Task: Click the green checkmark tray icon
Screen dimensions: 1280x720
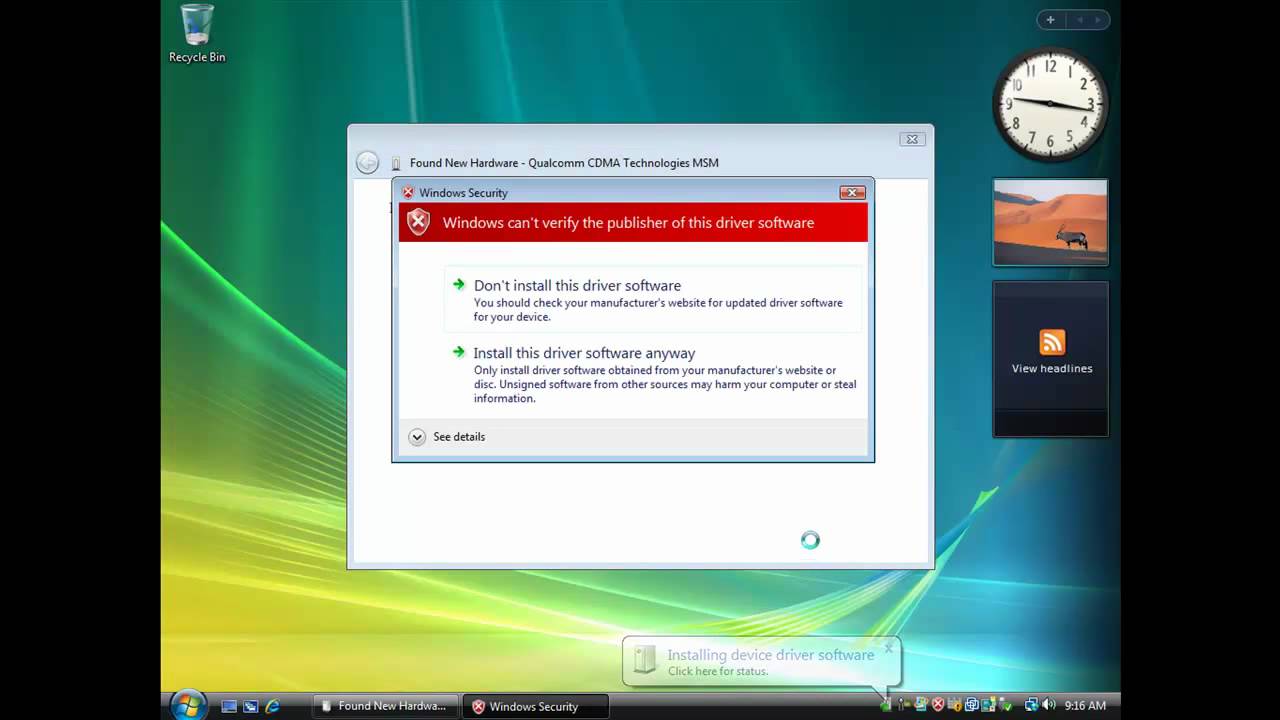Action: click(1006, 704)
